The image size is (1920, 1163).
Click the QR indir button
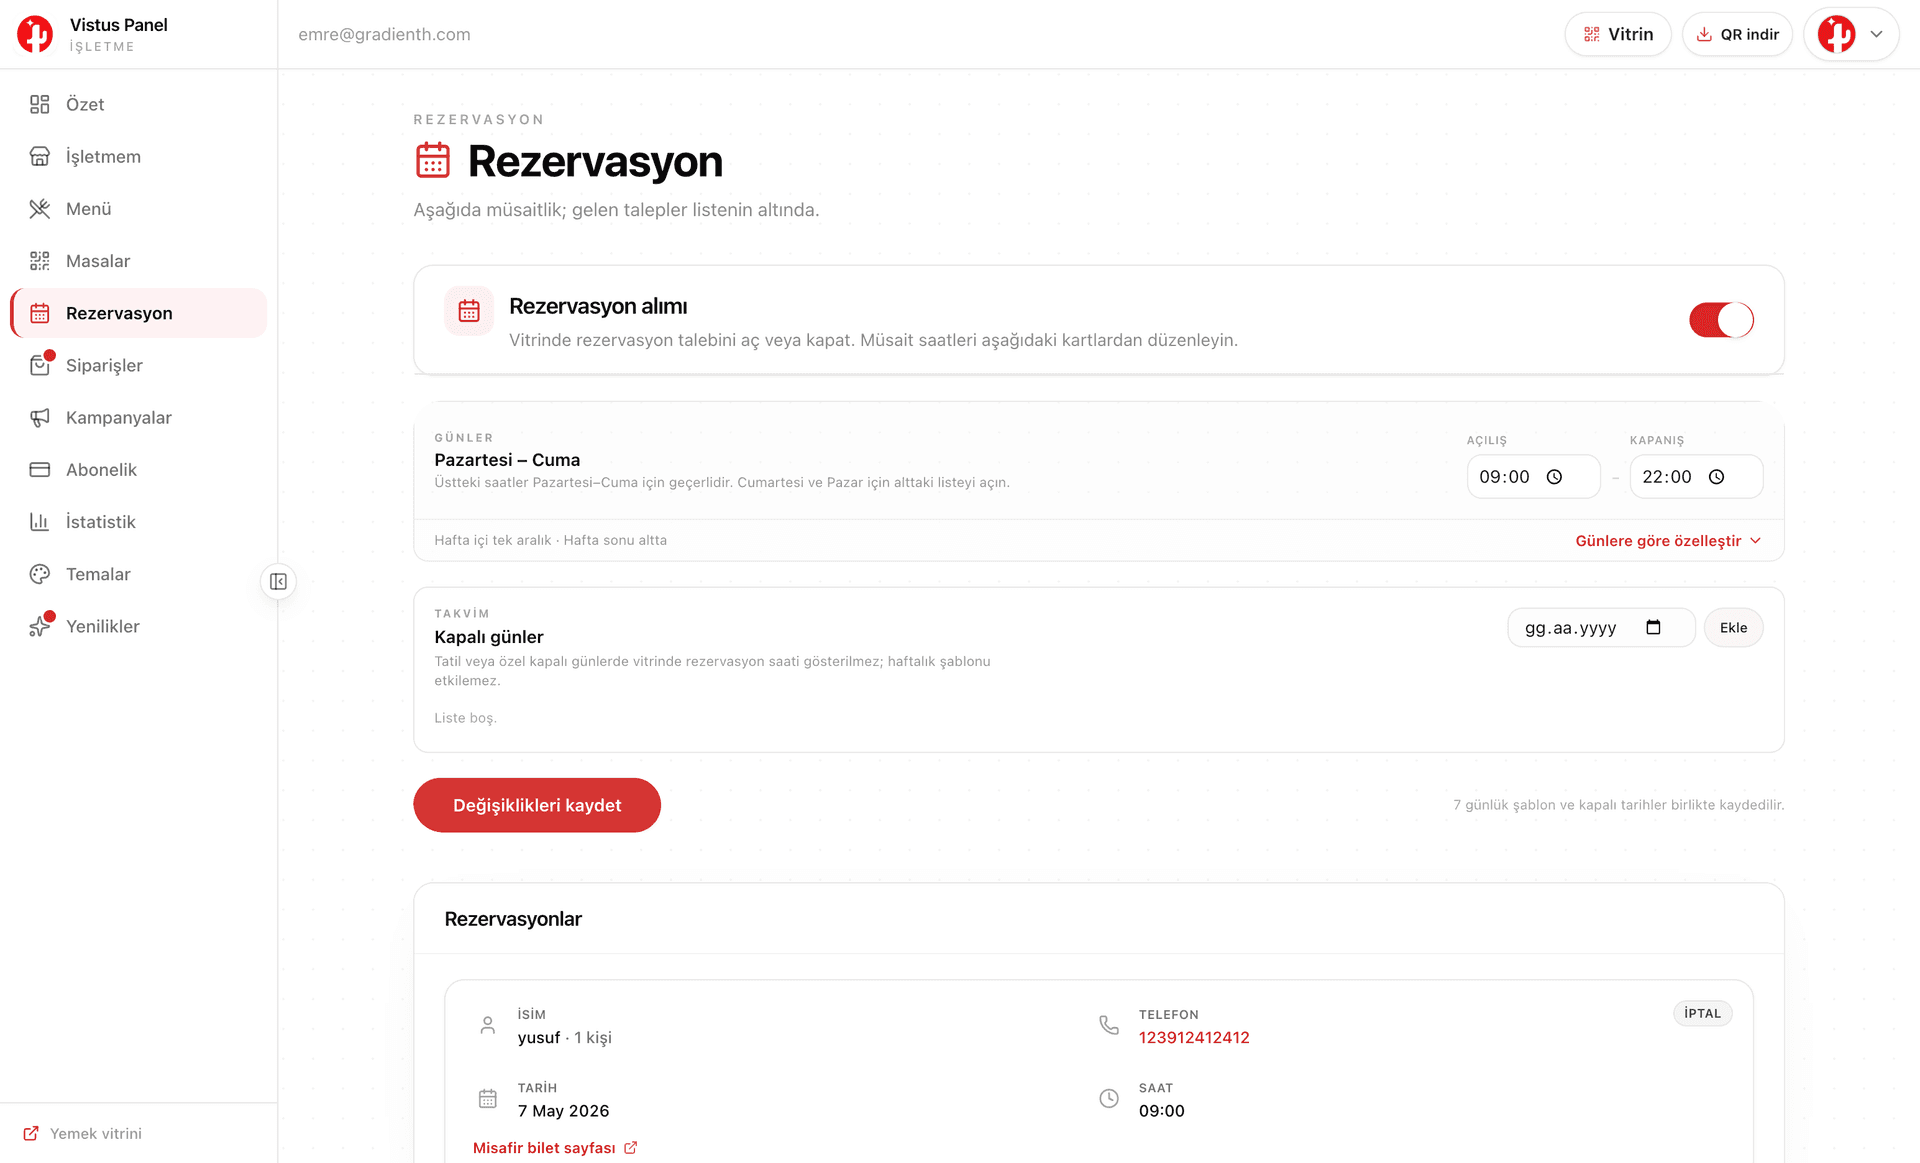(1737, 34)
